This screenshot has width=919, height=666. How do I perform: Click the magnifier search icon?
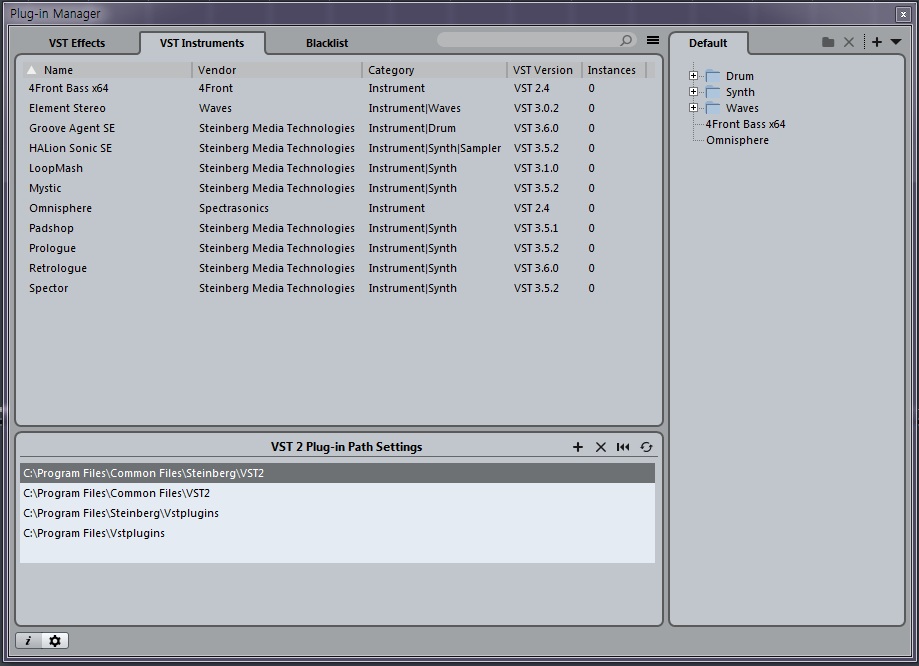[x=626, y=40]
